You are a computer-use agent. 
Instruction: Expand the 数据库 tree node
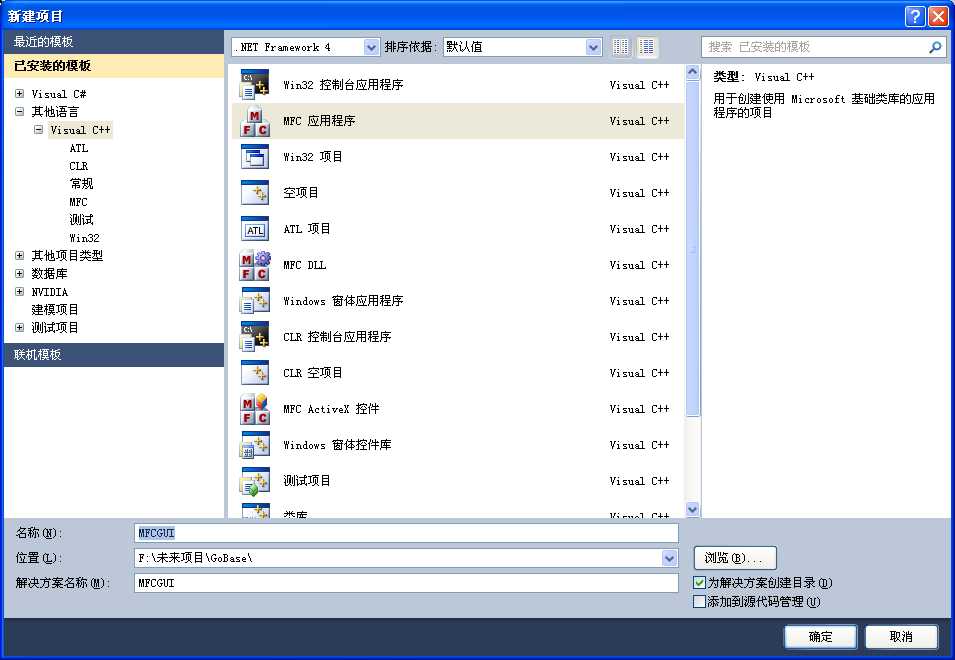pyautogui.click(x=19, y=273)
